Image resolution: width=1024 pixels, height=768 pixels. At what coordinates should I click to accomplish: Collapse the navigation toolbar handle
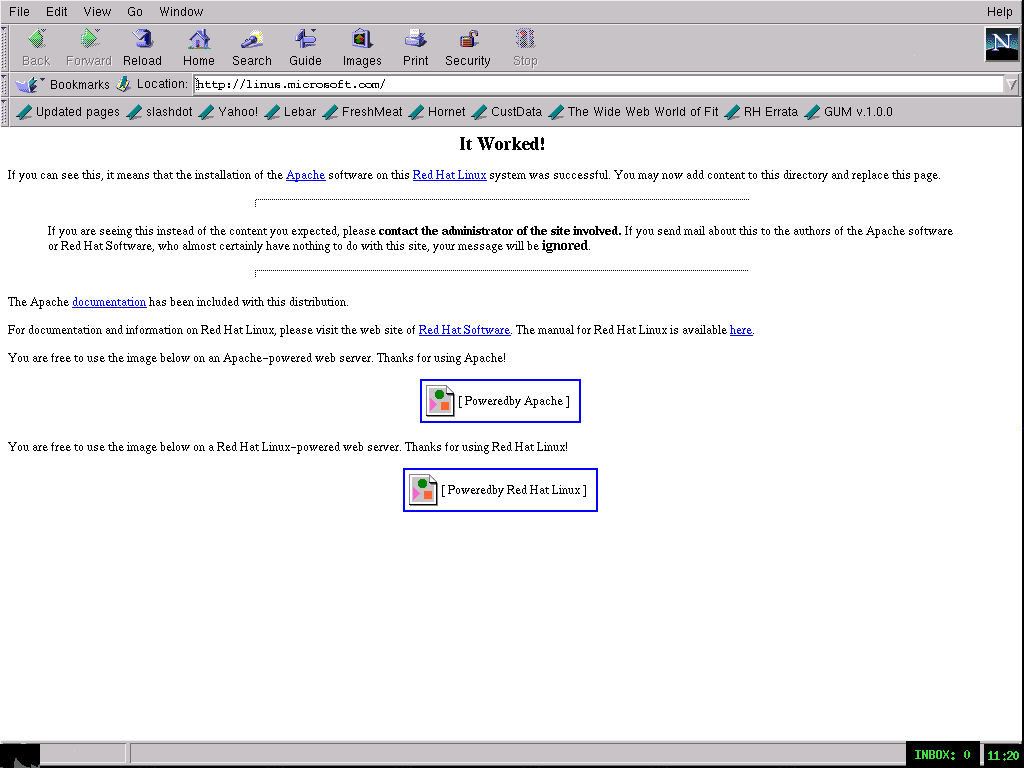point(5,48)
